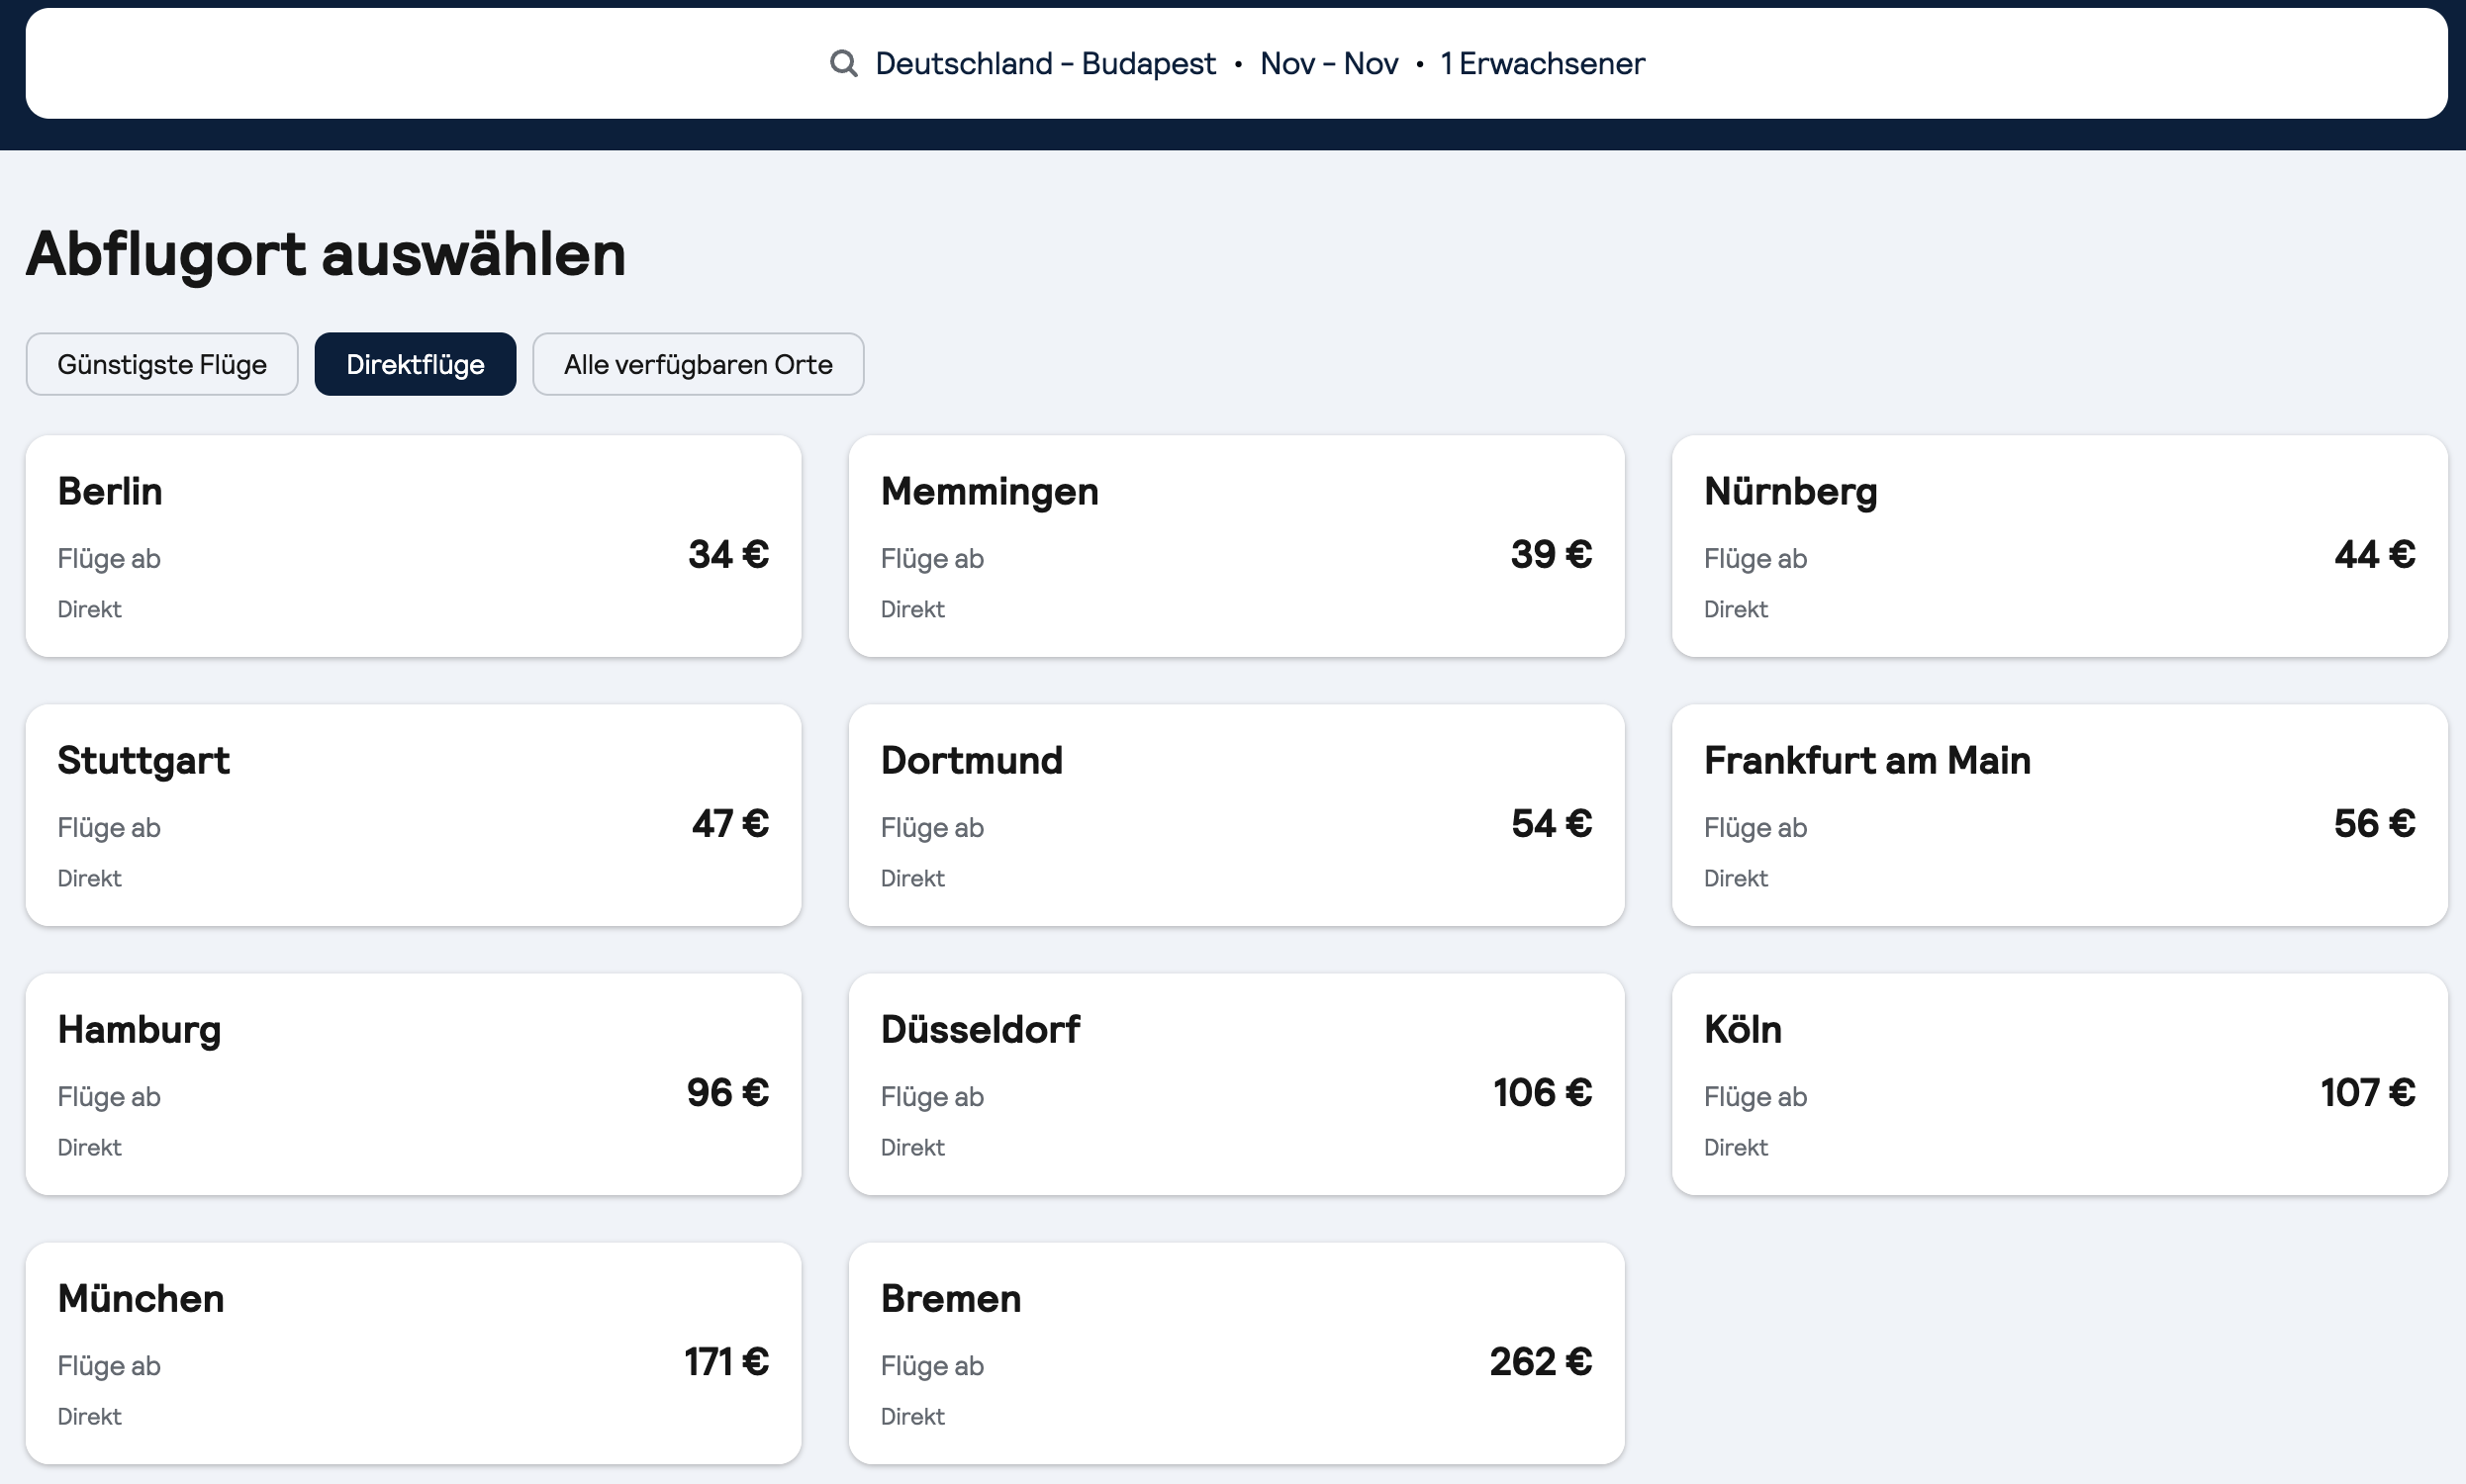Click the search magnifier icon
The image size is (2466, 1484).
point(843,64)
